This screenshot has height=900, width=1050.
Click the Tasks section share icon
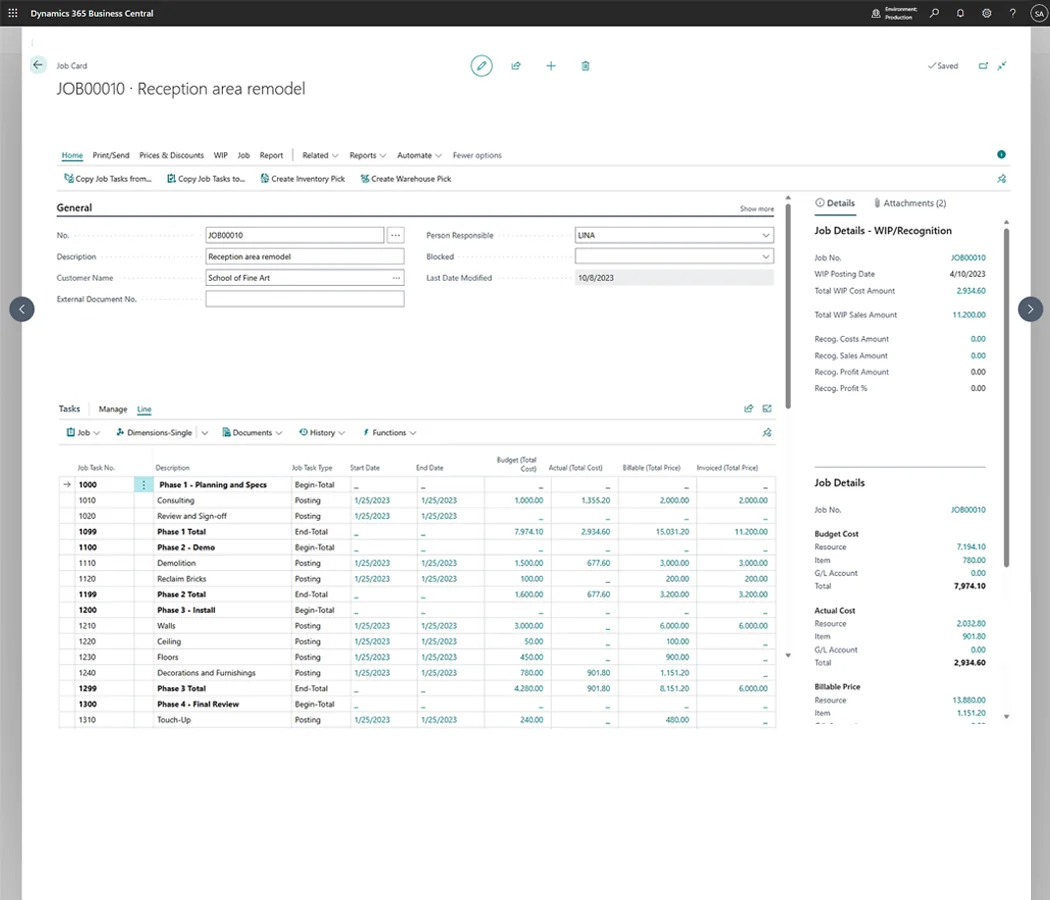point(749,408)
